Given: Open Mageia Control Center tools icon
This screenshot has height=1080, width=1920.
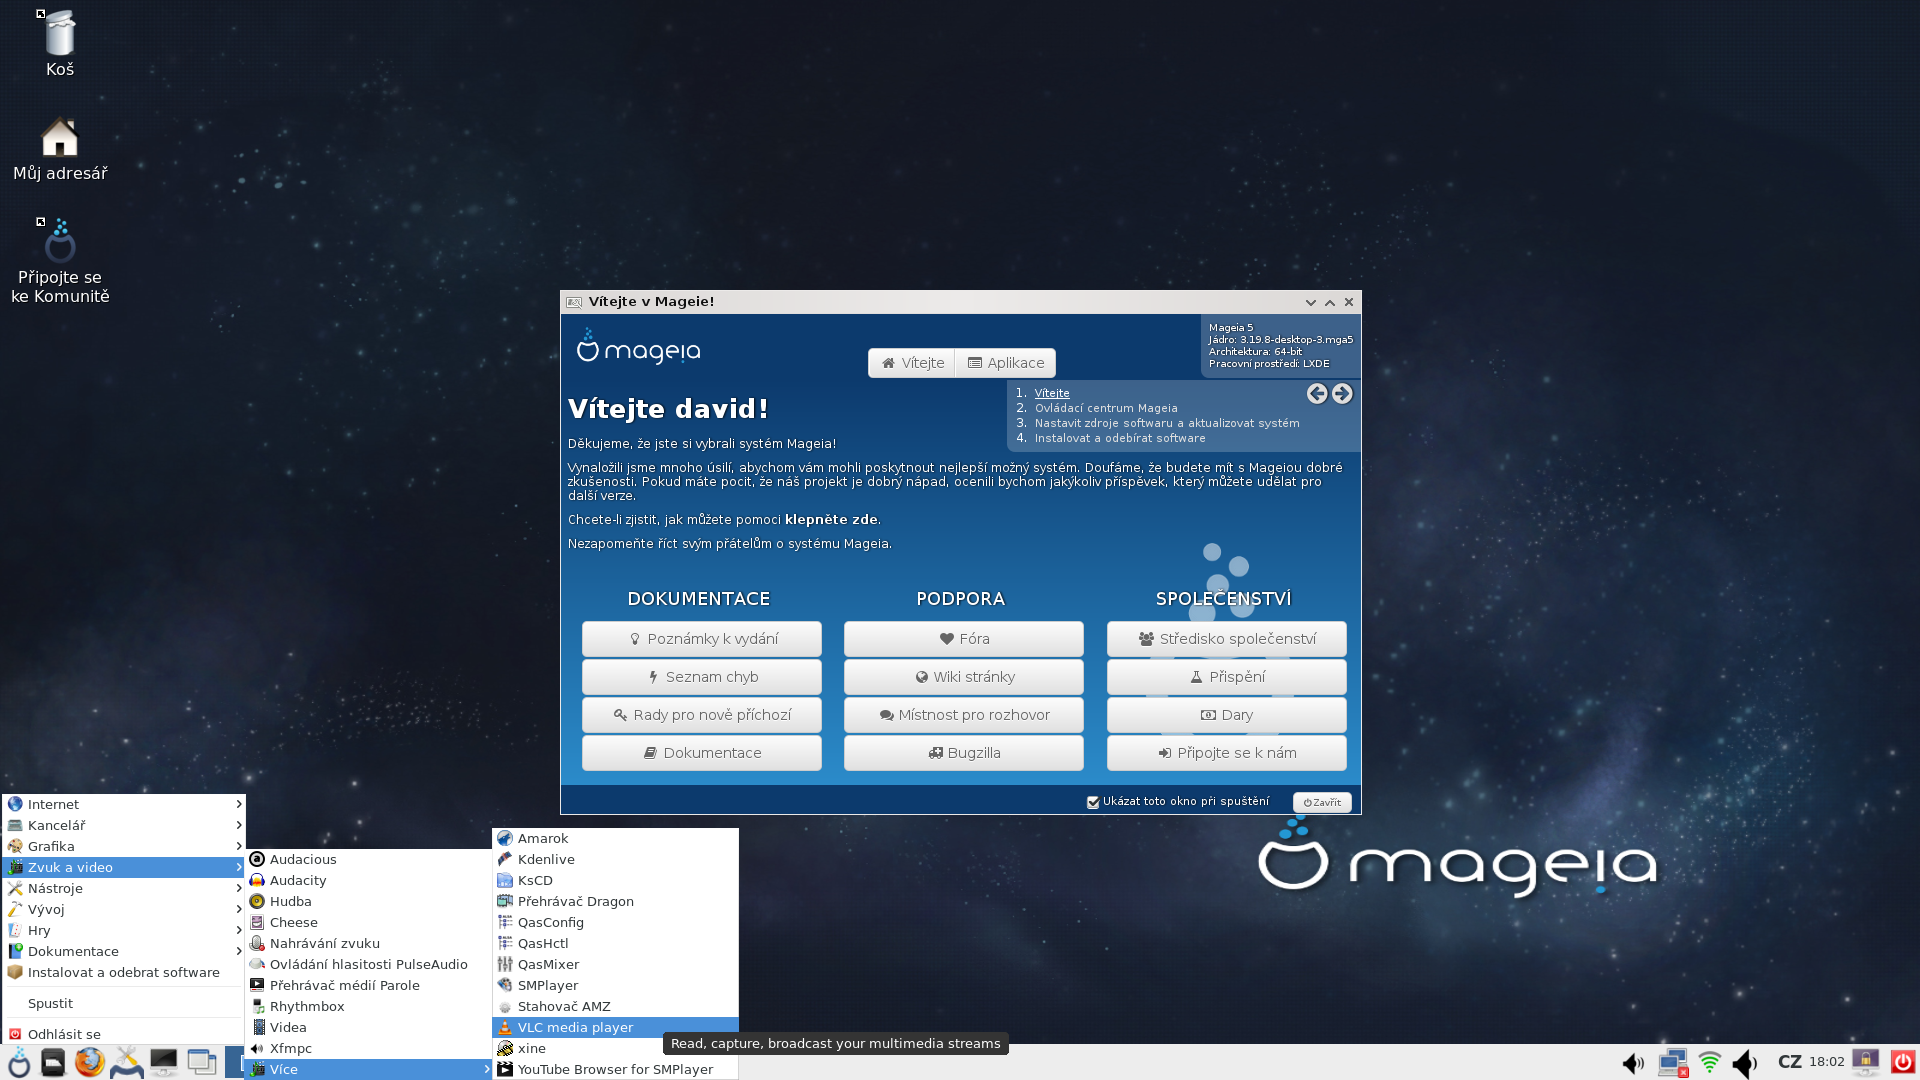Looking at the screenshot, I should [127, 1062].
